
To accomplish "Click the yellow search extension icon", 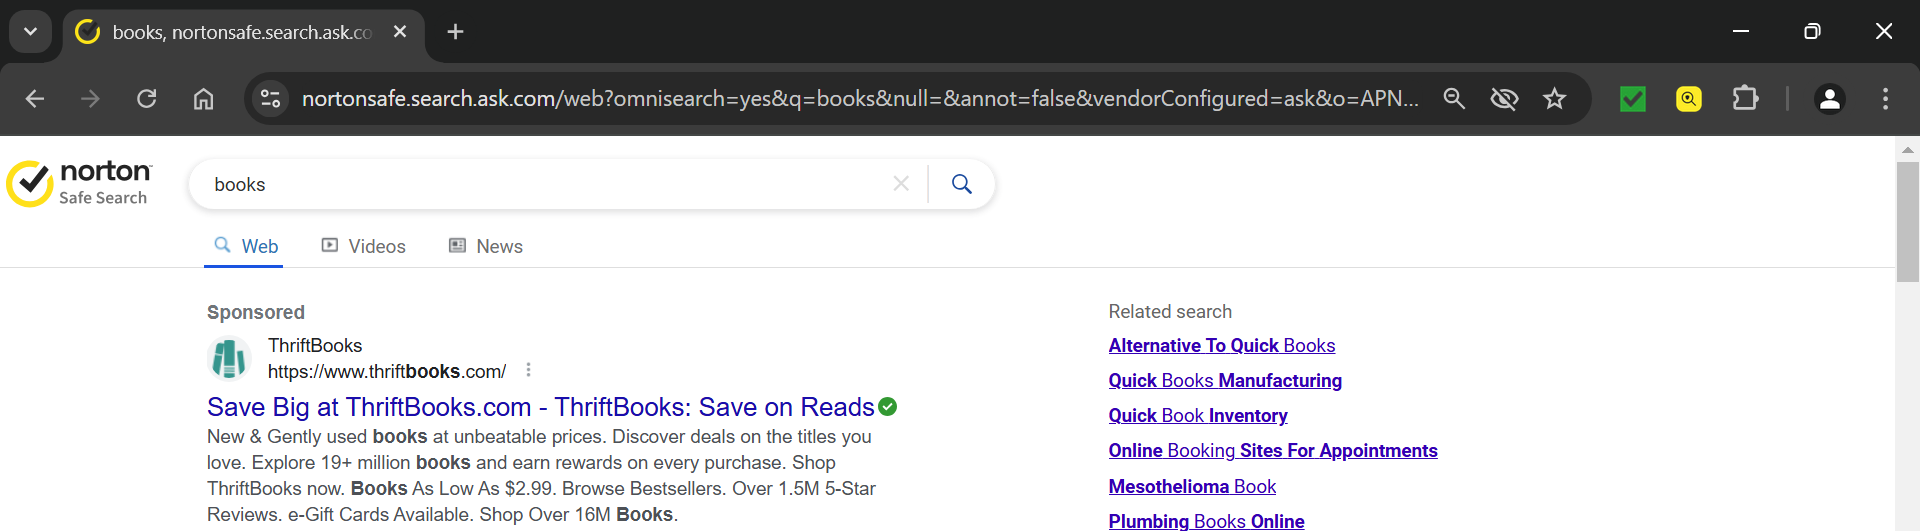I will tap(1689, 99).
